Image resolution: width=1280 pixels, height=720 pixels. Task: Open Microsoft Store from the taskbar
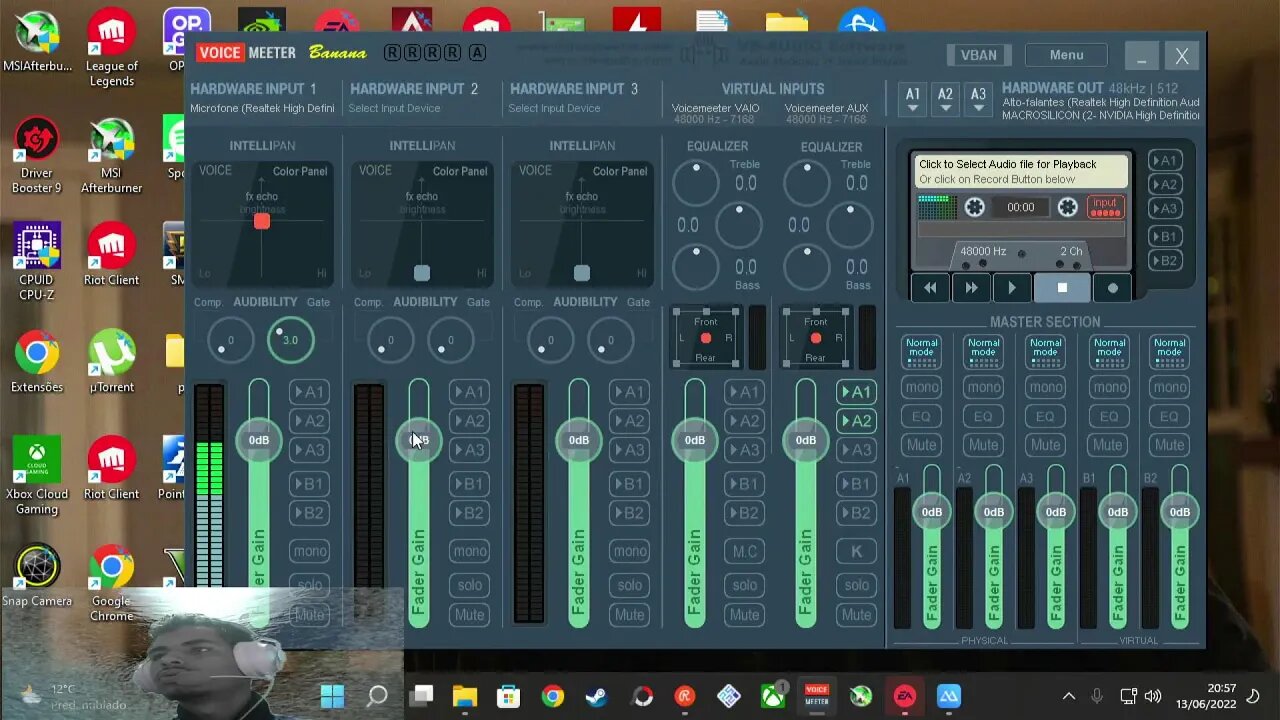pos(509,696)
